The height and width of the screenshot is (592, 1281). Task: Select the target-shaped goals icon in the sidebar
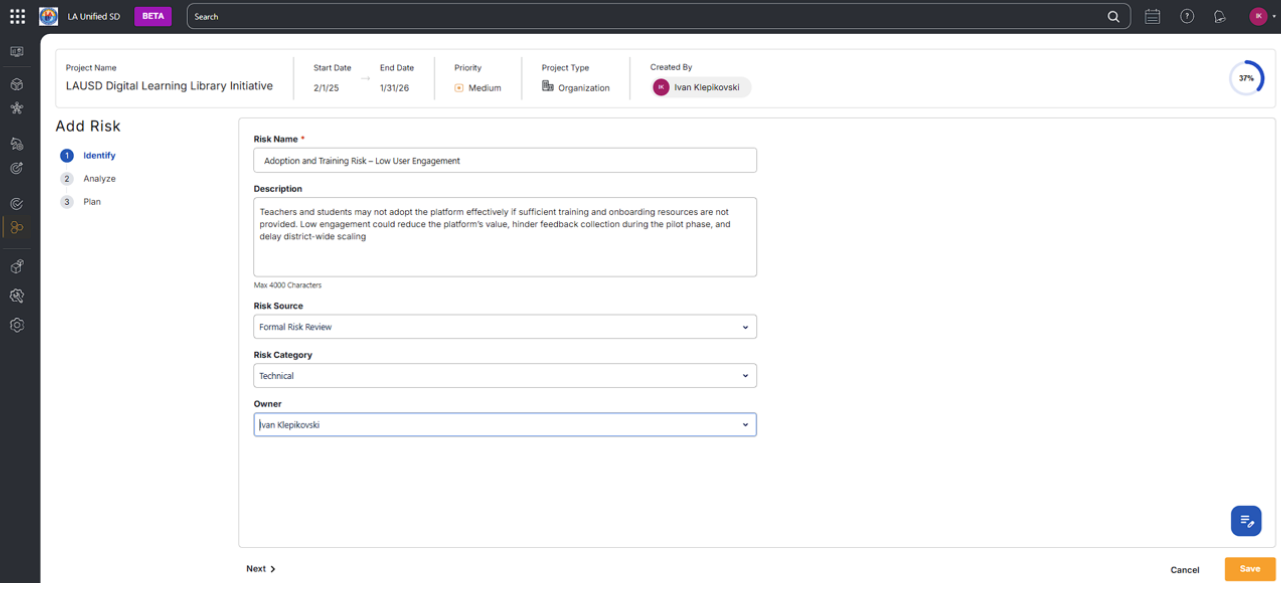(16, 168)
